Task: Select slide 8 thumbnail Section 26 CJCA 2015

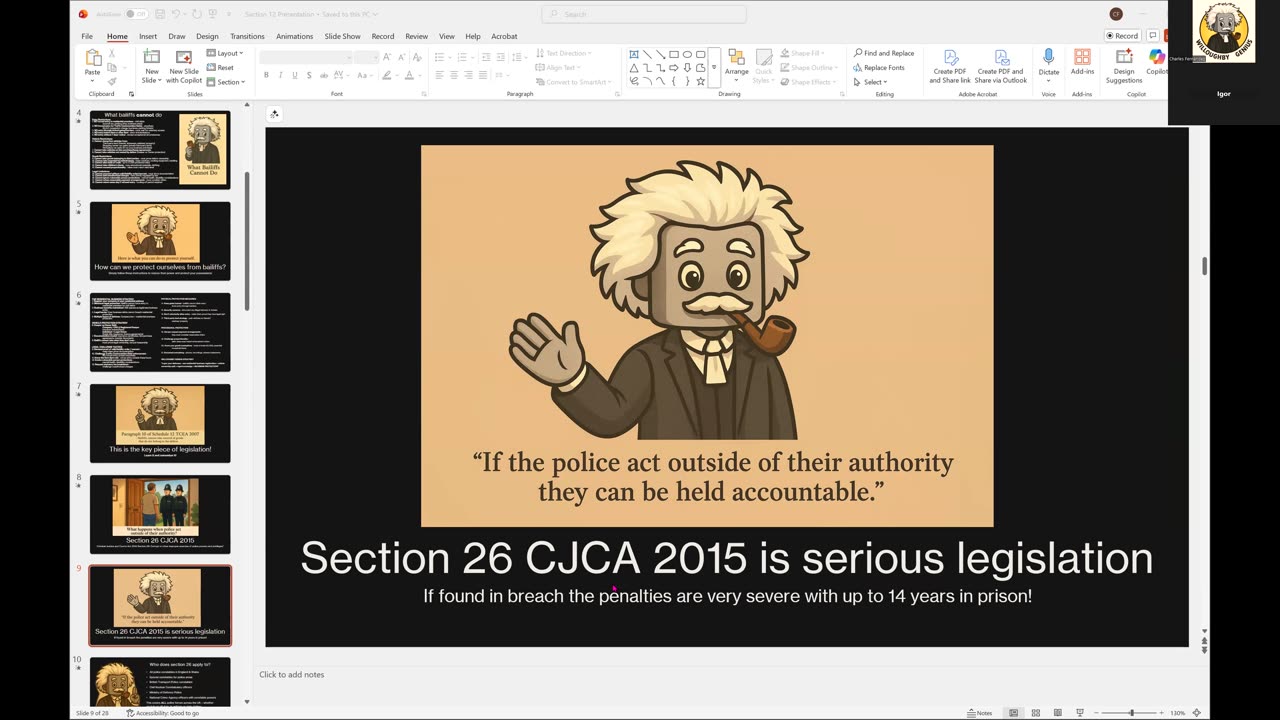Action: [x=160, y=514]
